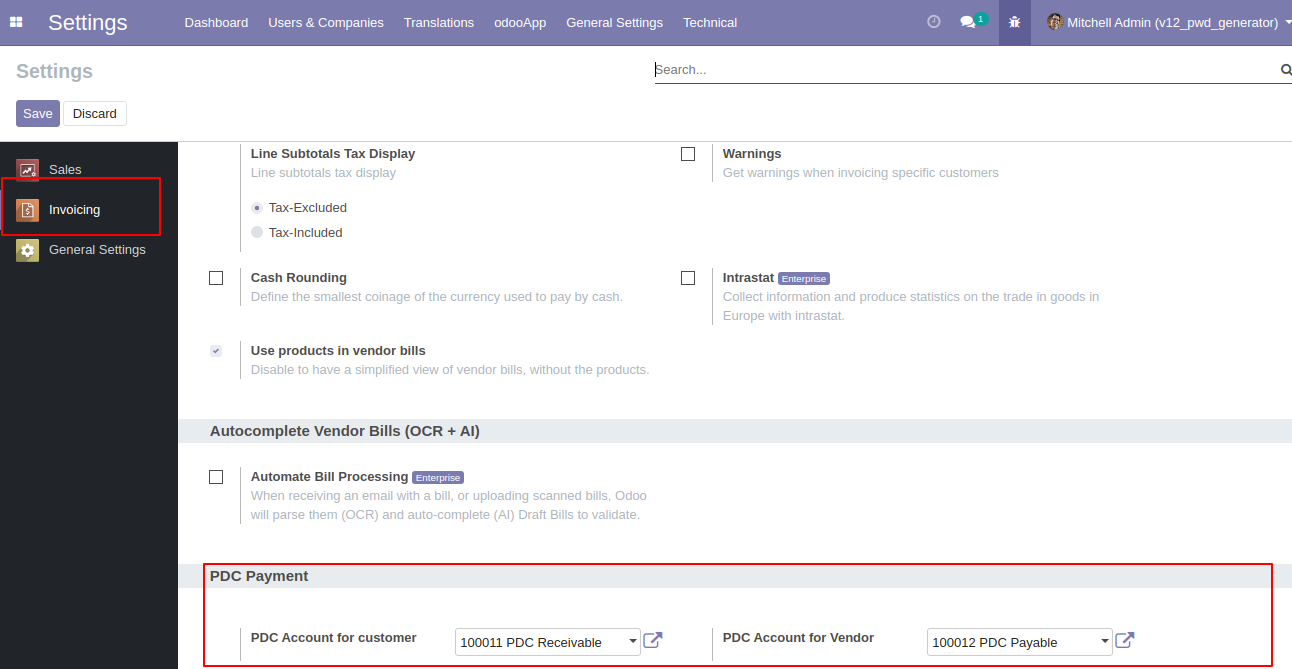Click the Line Subtotals Tax Display label
1292x669 pixels.
(333, 154)
